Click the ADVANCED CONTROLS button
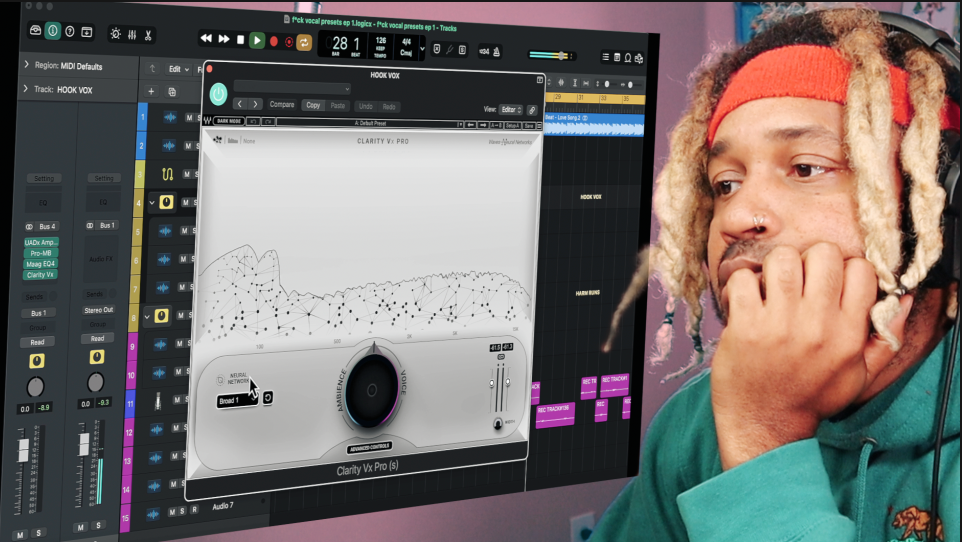962x542 pixels. click(369, 447)
